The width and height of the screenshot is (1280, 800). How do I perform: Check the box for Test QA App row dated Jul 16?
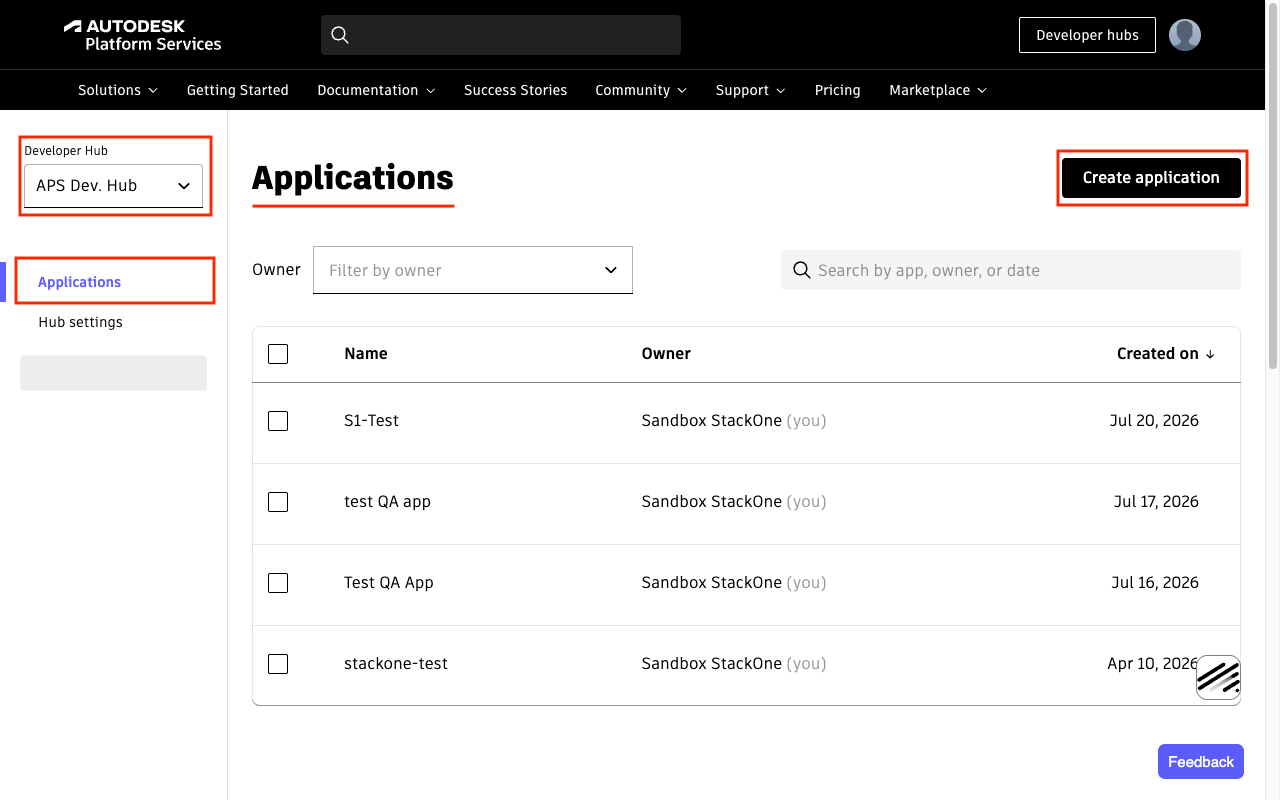[278, 583]
